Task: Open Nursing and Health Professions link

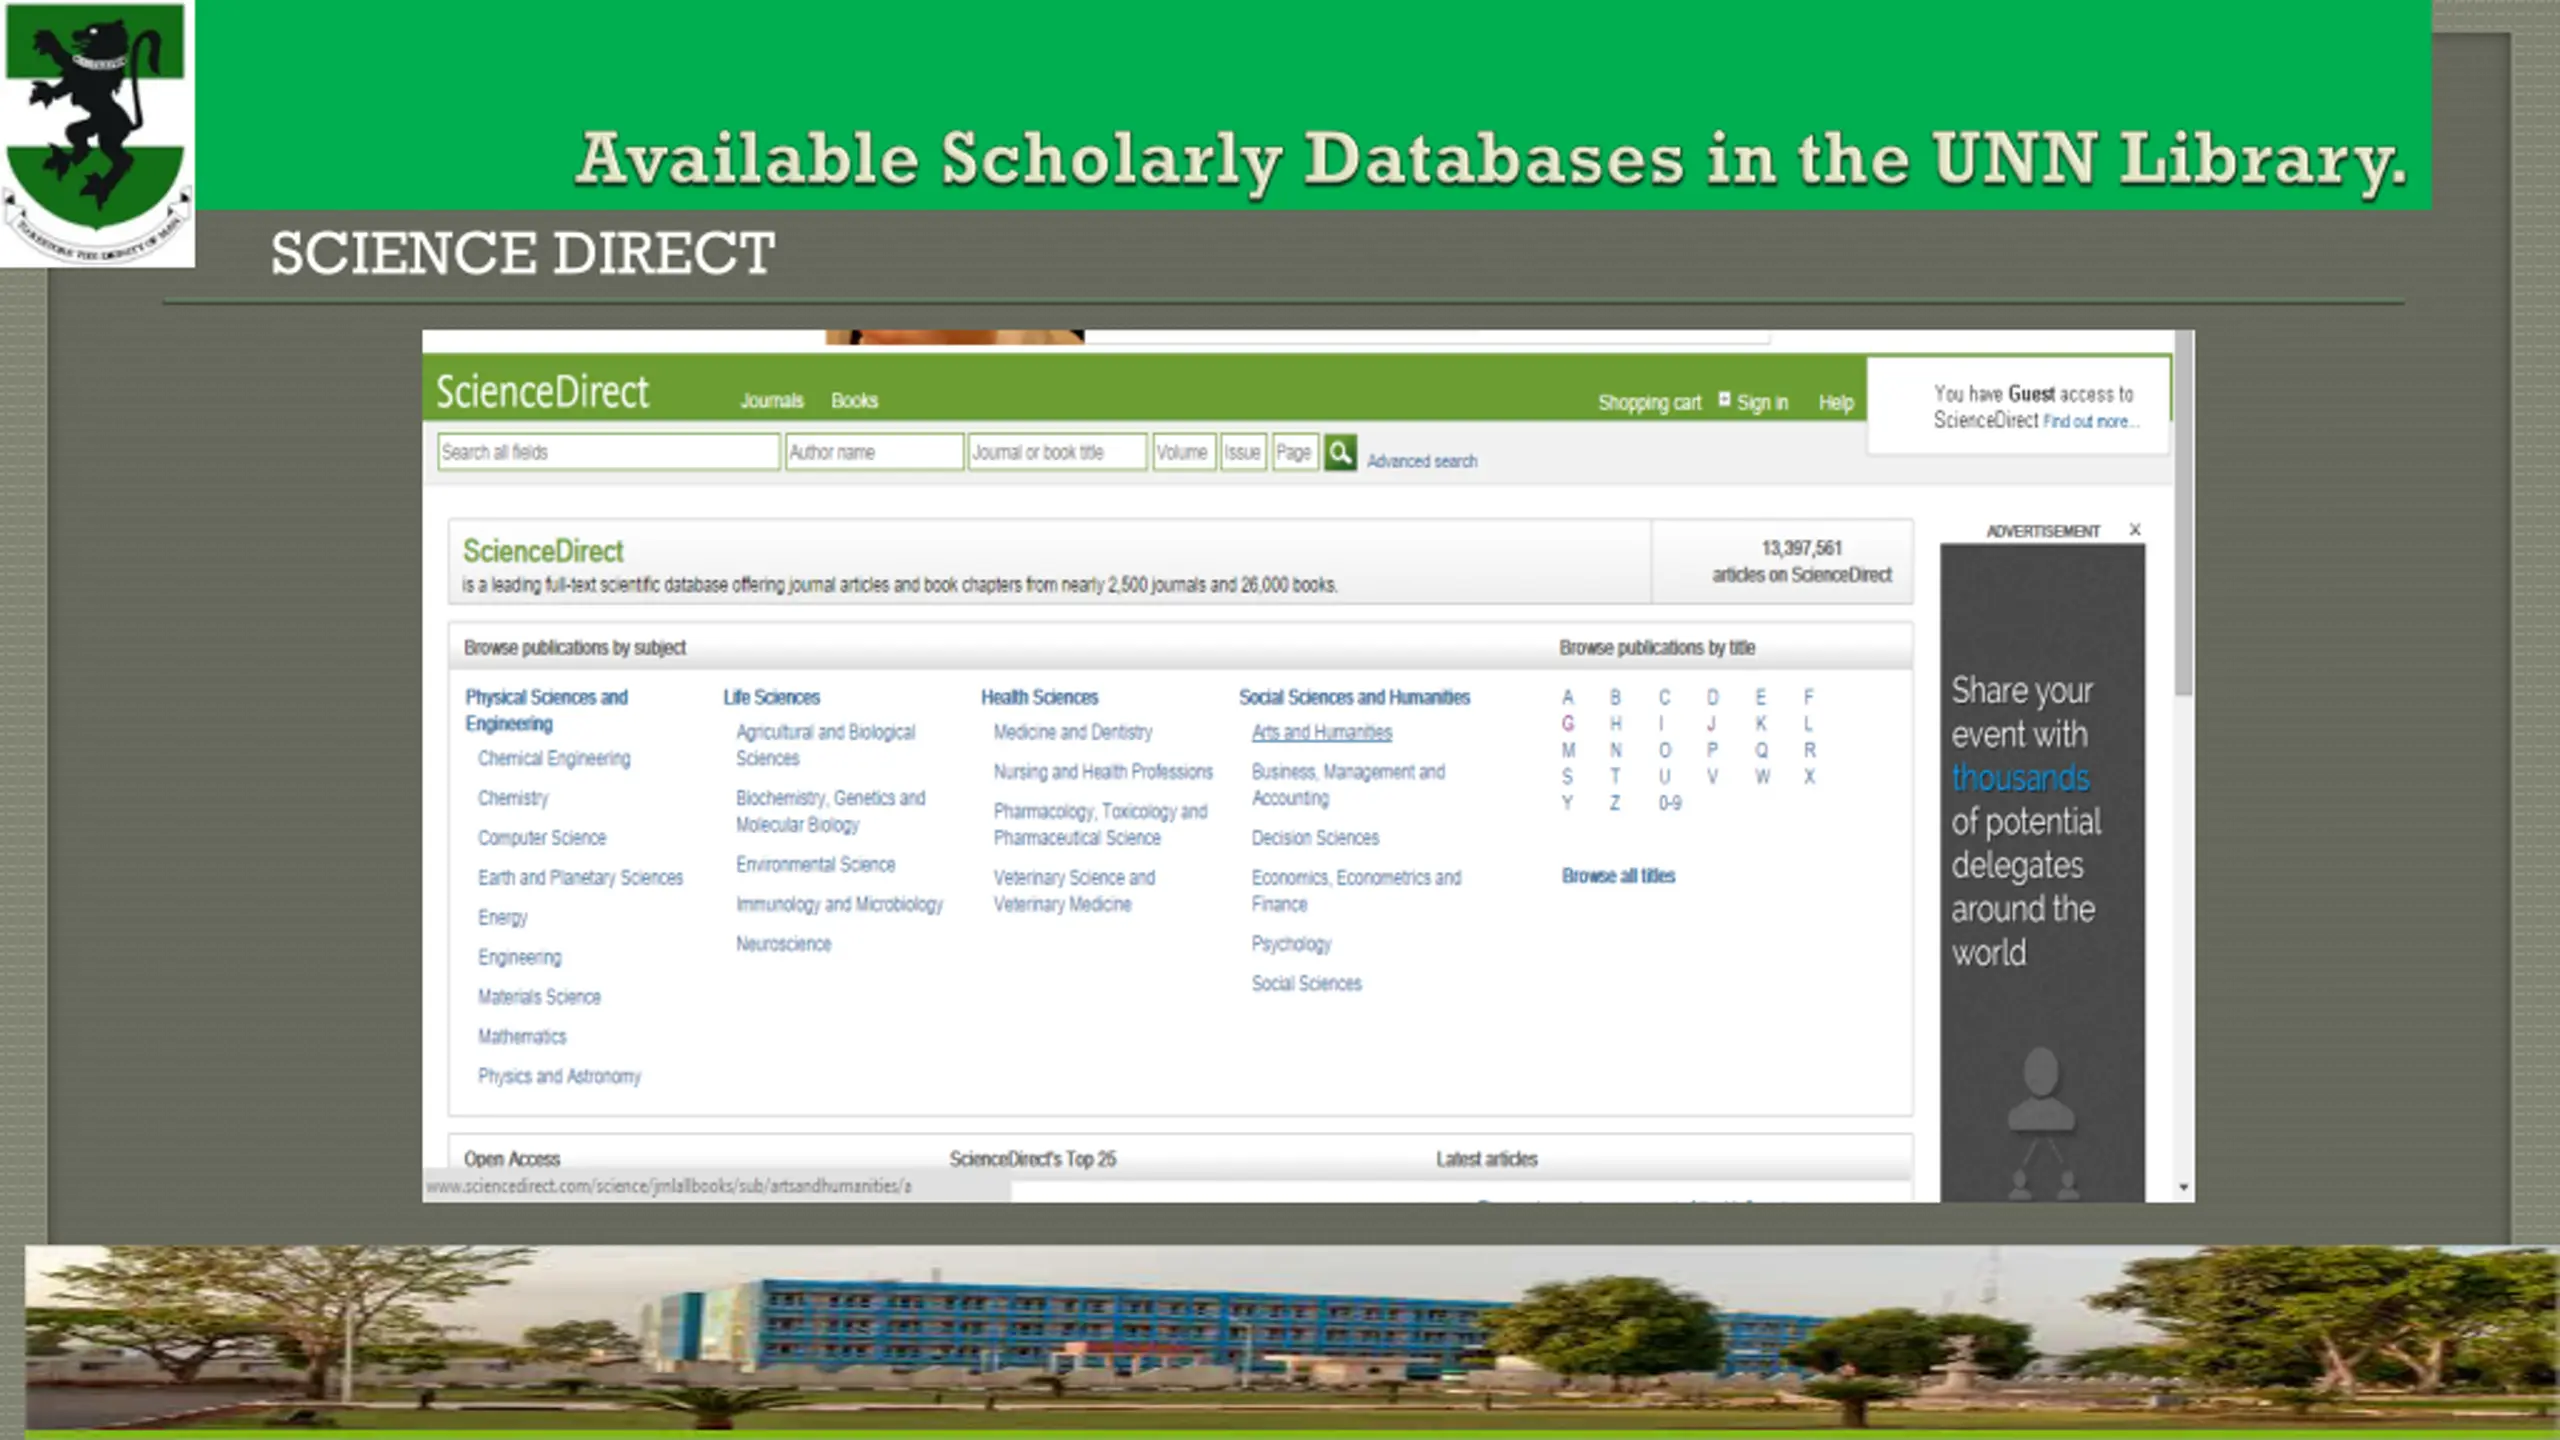Action: tap(1103, 772)
